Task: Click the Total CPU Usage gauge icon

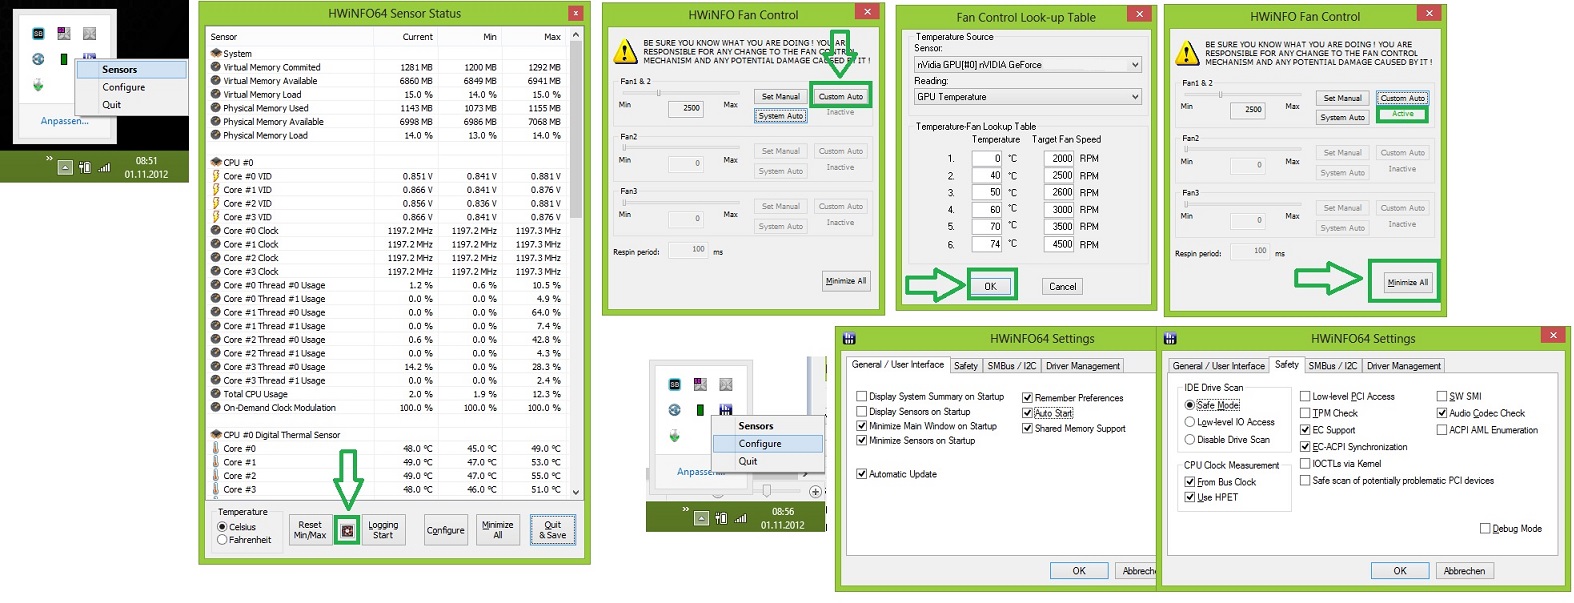Action: (215, 394)
